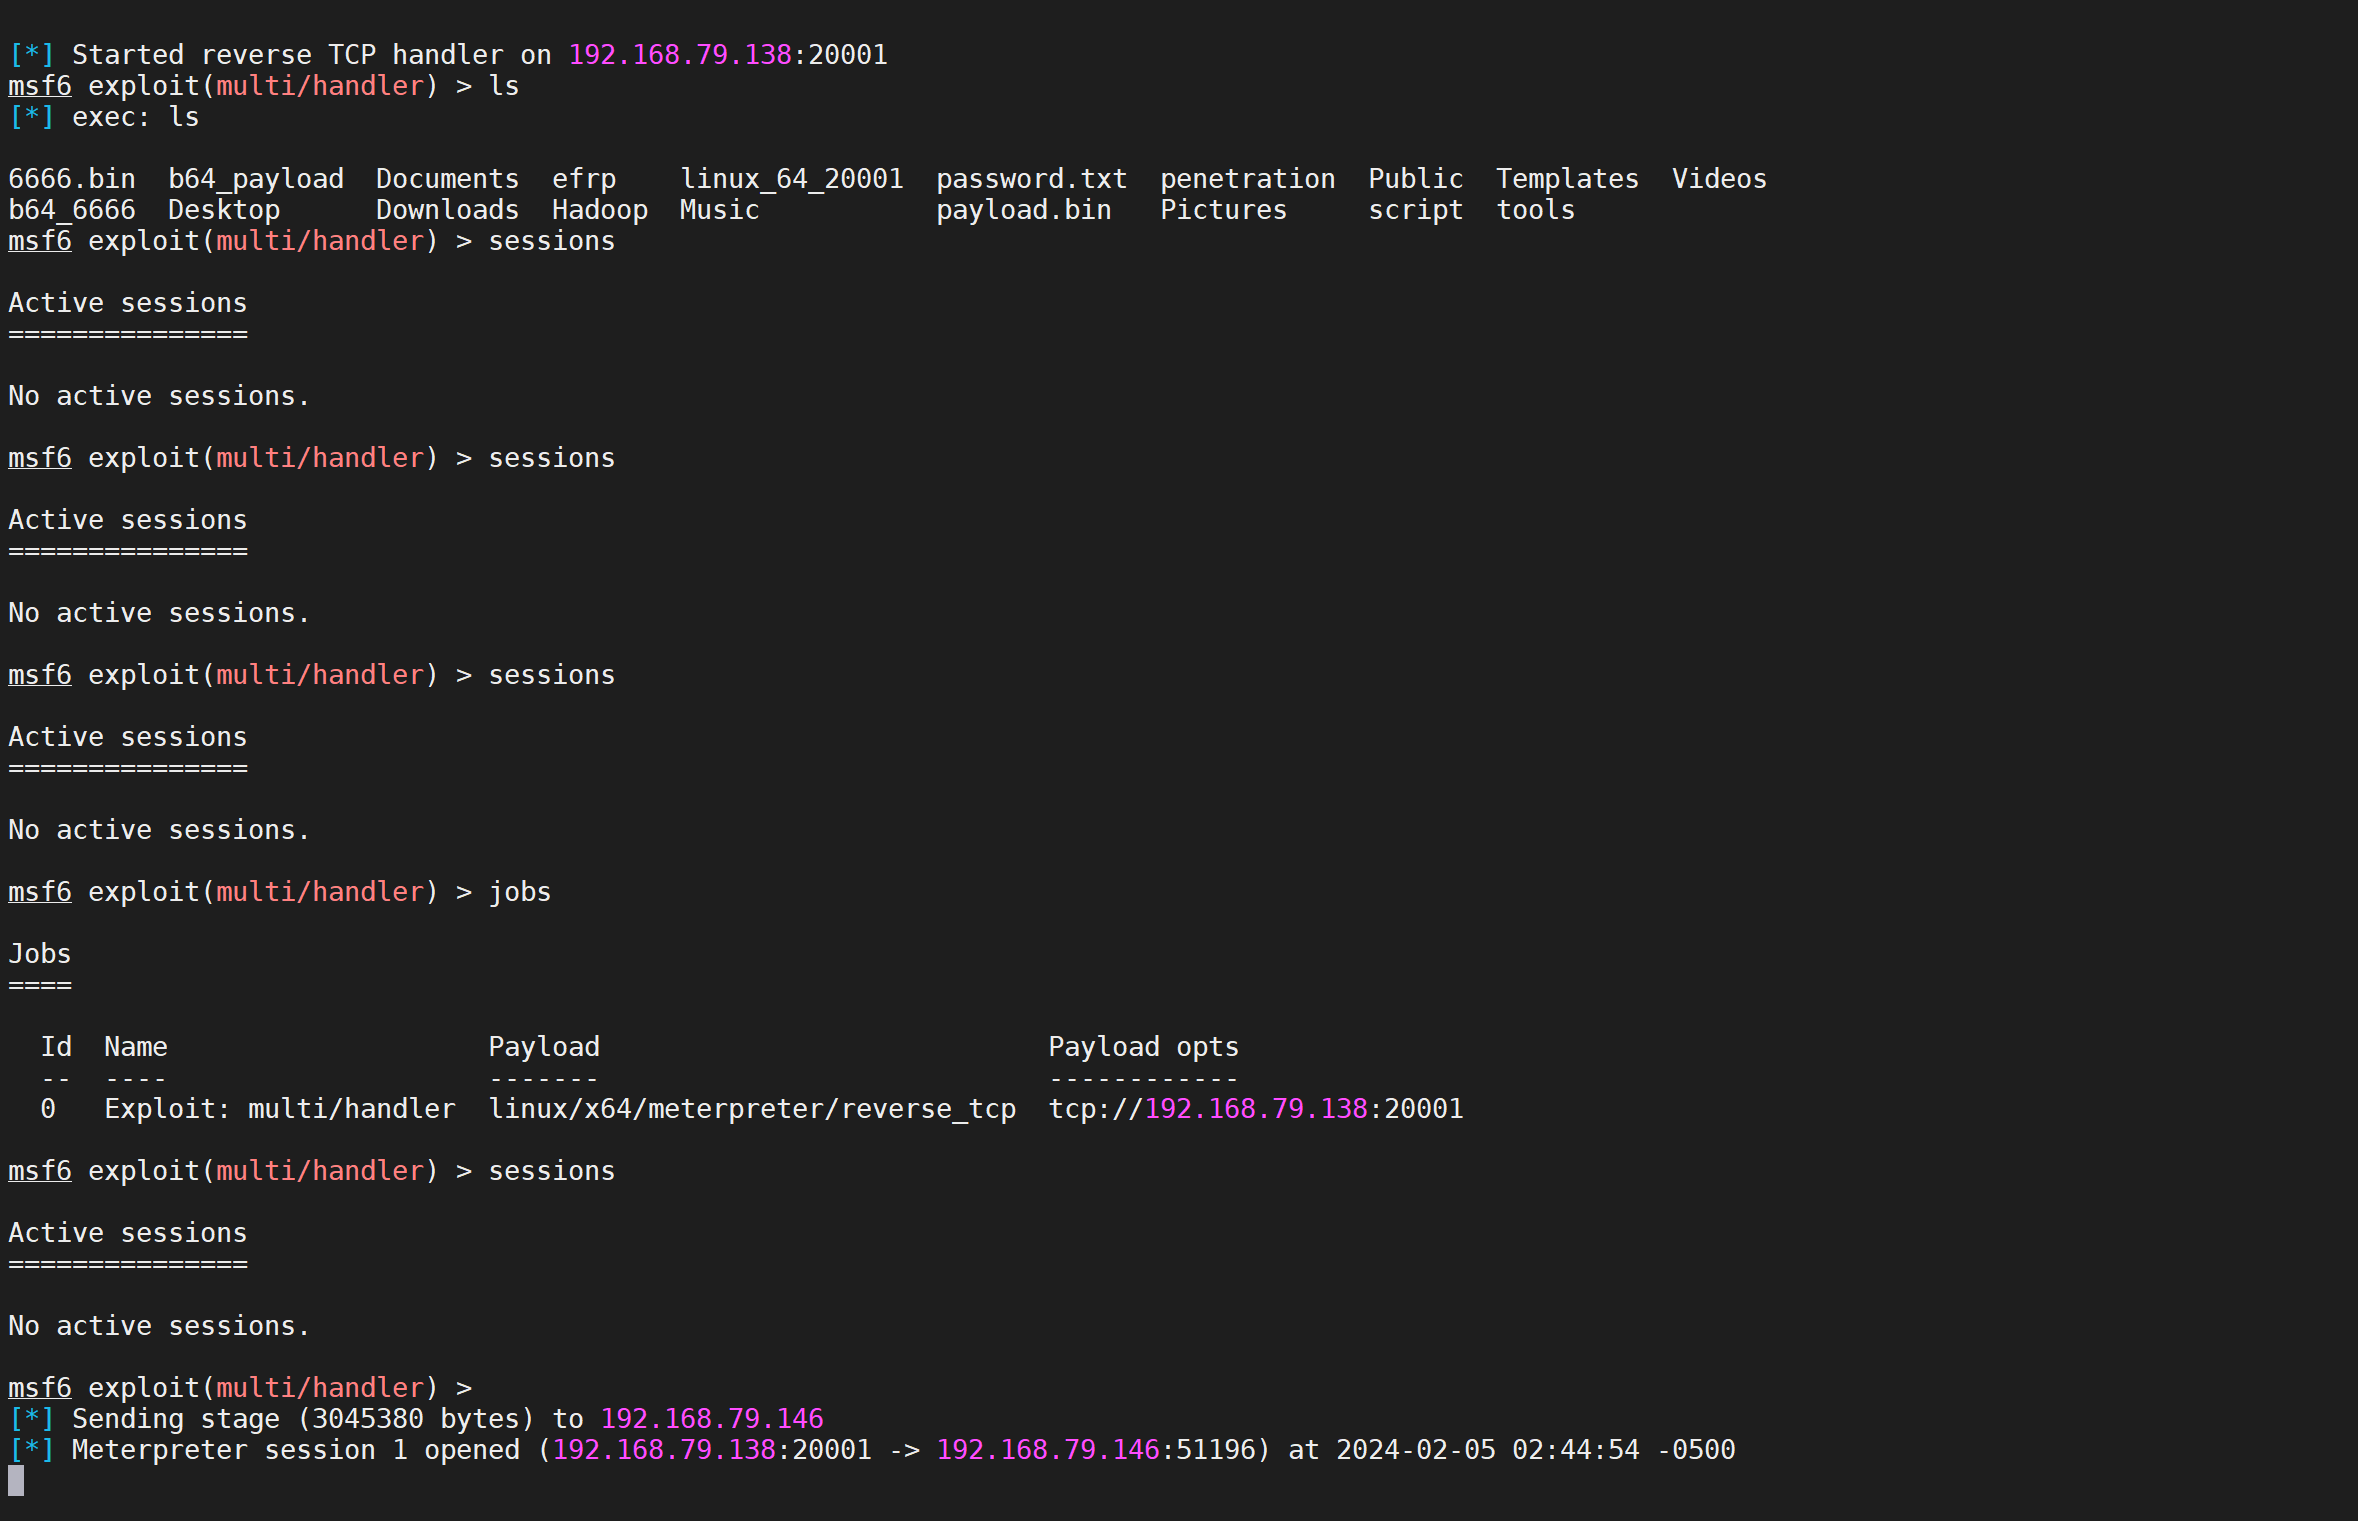Click the Downloads directory name
The image size is (2358, 1521).
(447, 210)
